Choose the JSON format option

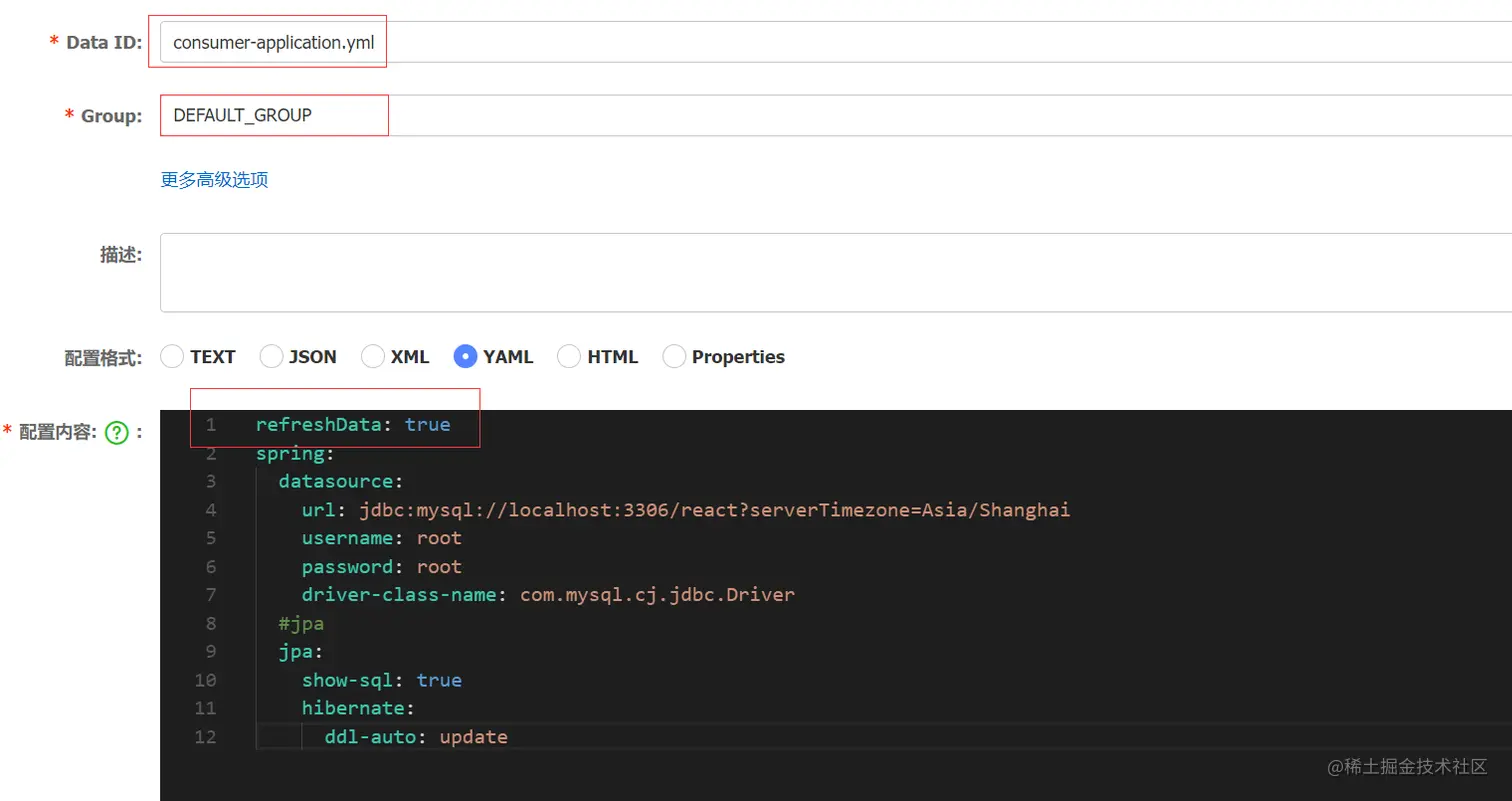(x=271, y=356)
